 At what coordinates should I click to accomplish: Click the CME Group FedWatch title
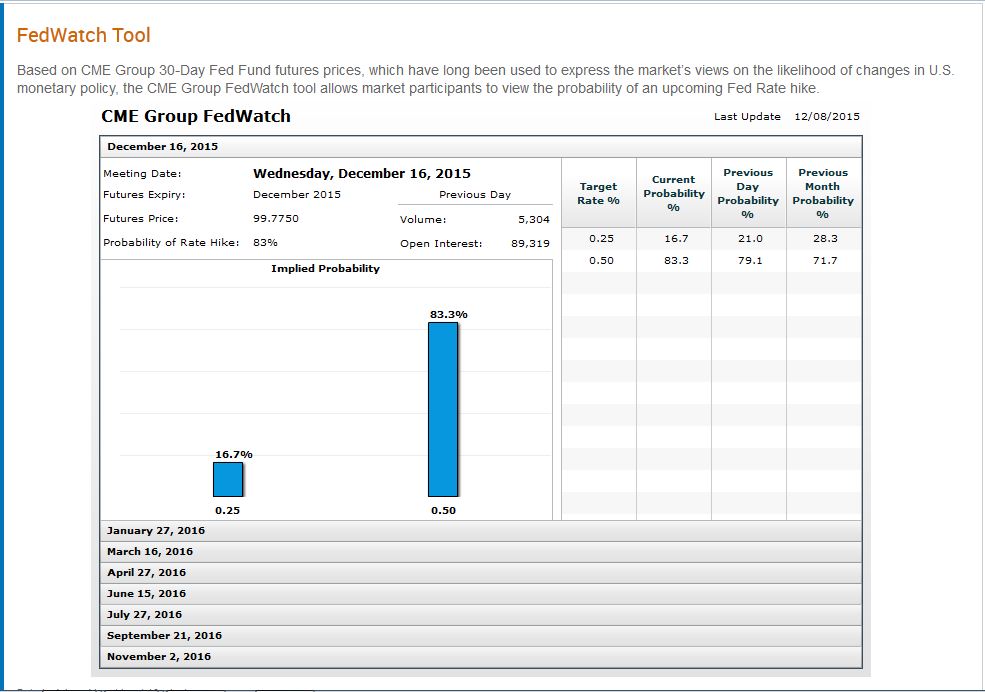[196, 116]
